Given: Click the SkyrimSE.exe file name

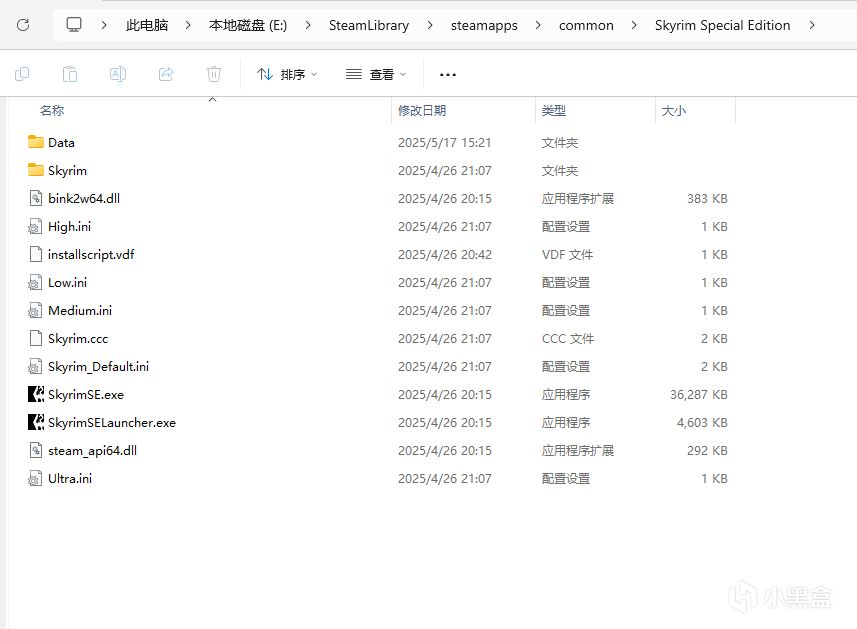Looking at the screenshot, I should click(86, 395).
